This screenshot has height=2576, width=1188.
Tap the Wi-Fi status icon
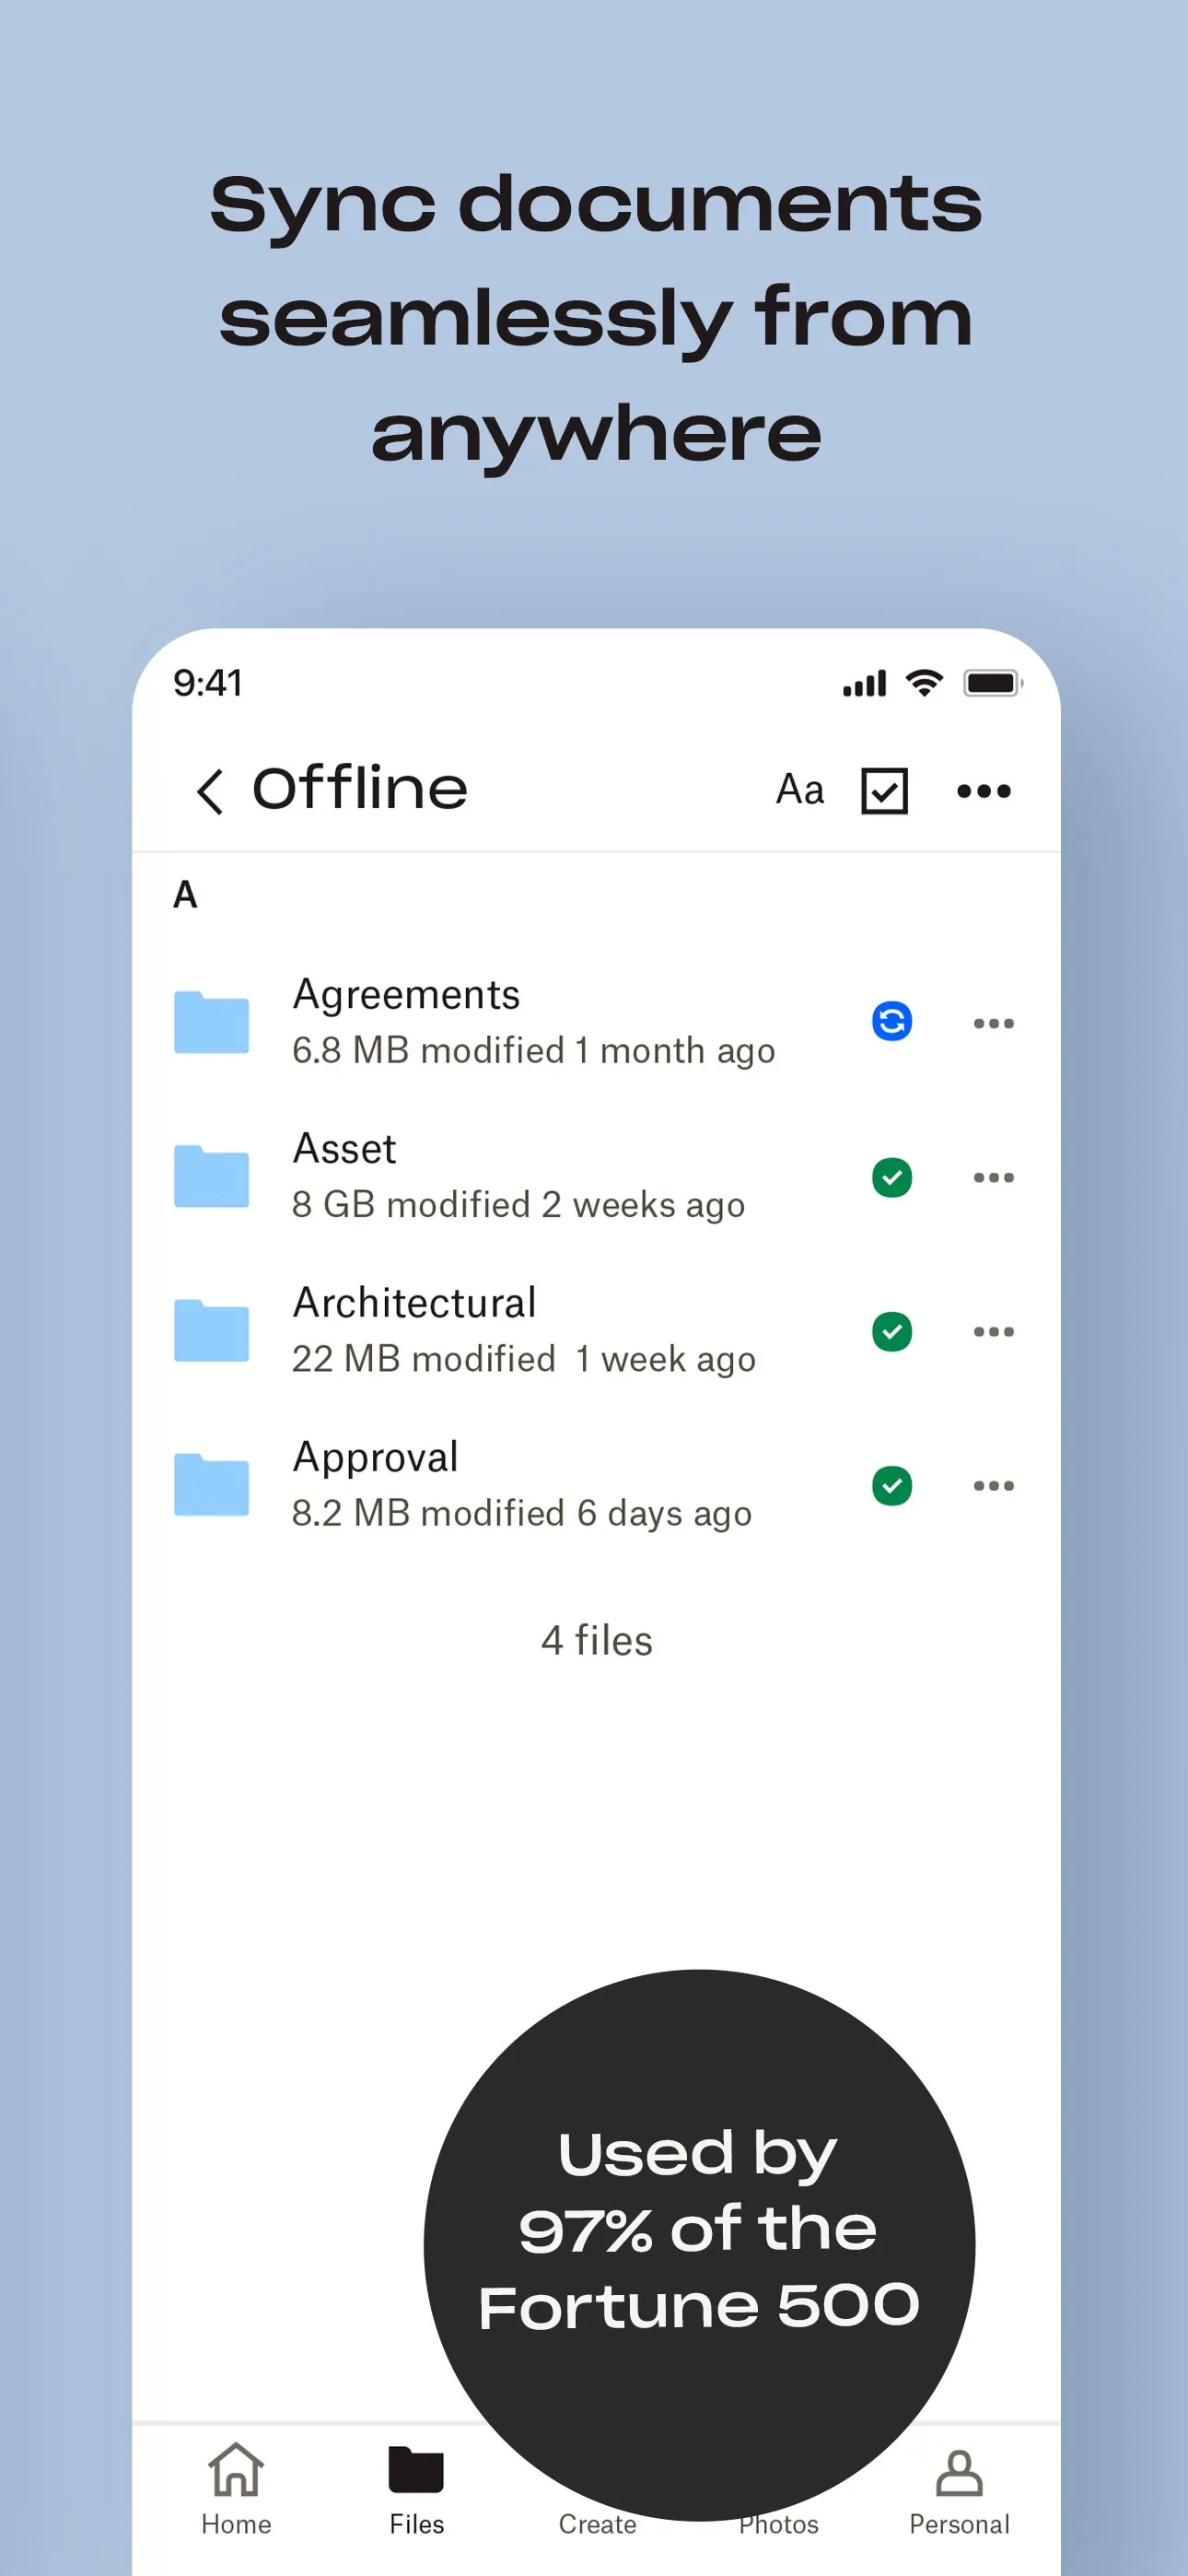click(x=924, y=682)
